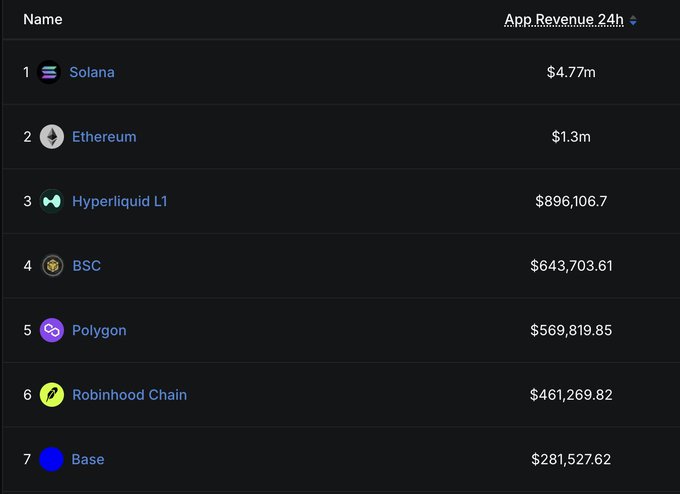Click rank number 3 beside Hyperliquid L1
The width and height of the screenshot is (680, 494).
27,201
